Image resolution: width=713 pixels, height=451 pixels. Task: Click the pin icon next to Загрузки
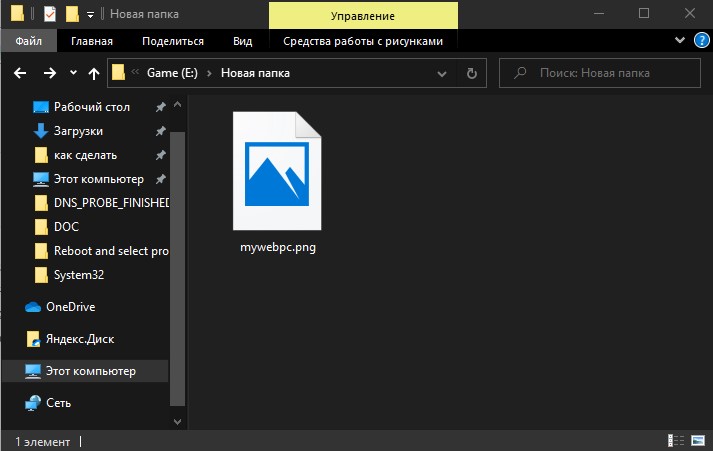pyautogui.click(x=161, y=131)
